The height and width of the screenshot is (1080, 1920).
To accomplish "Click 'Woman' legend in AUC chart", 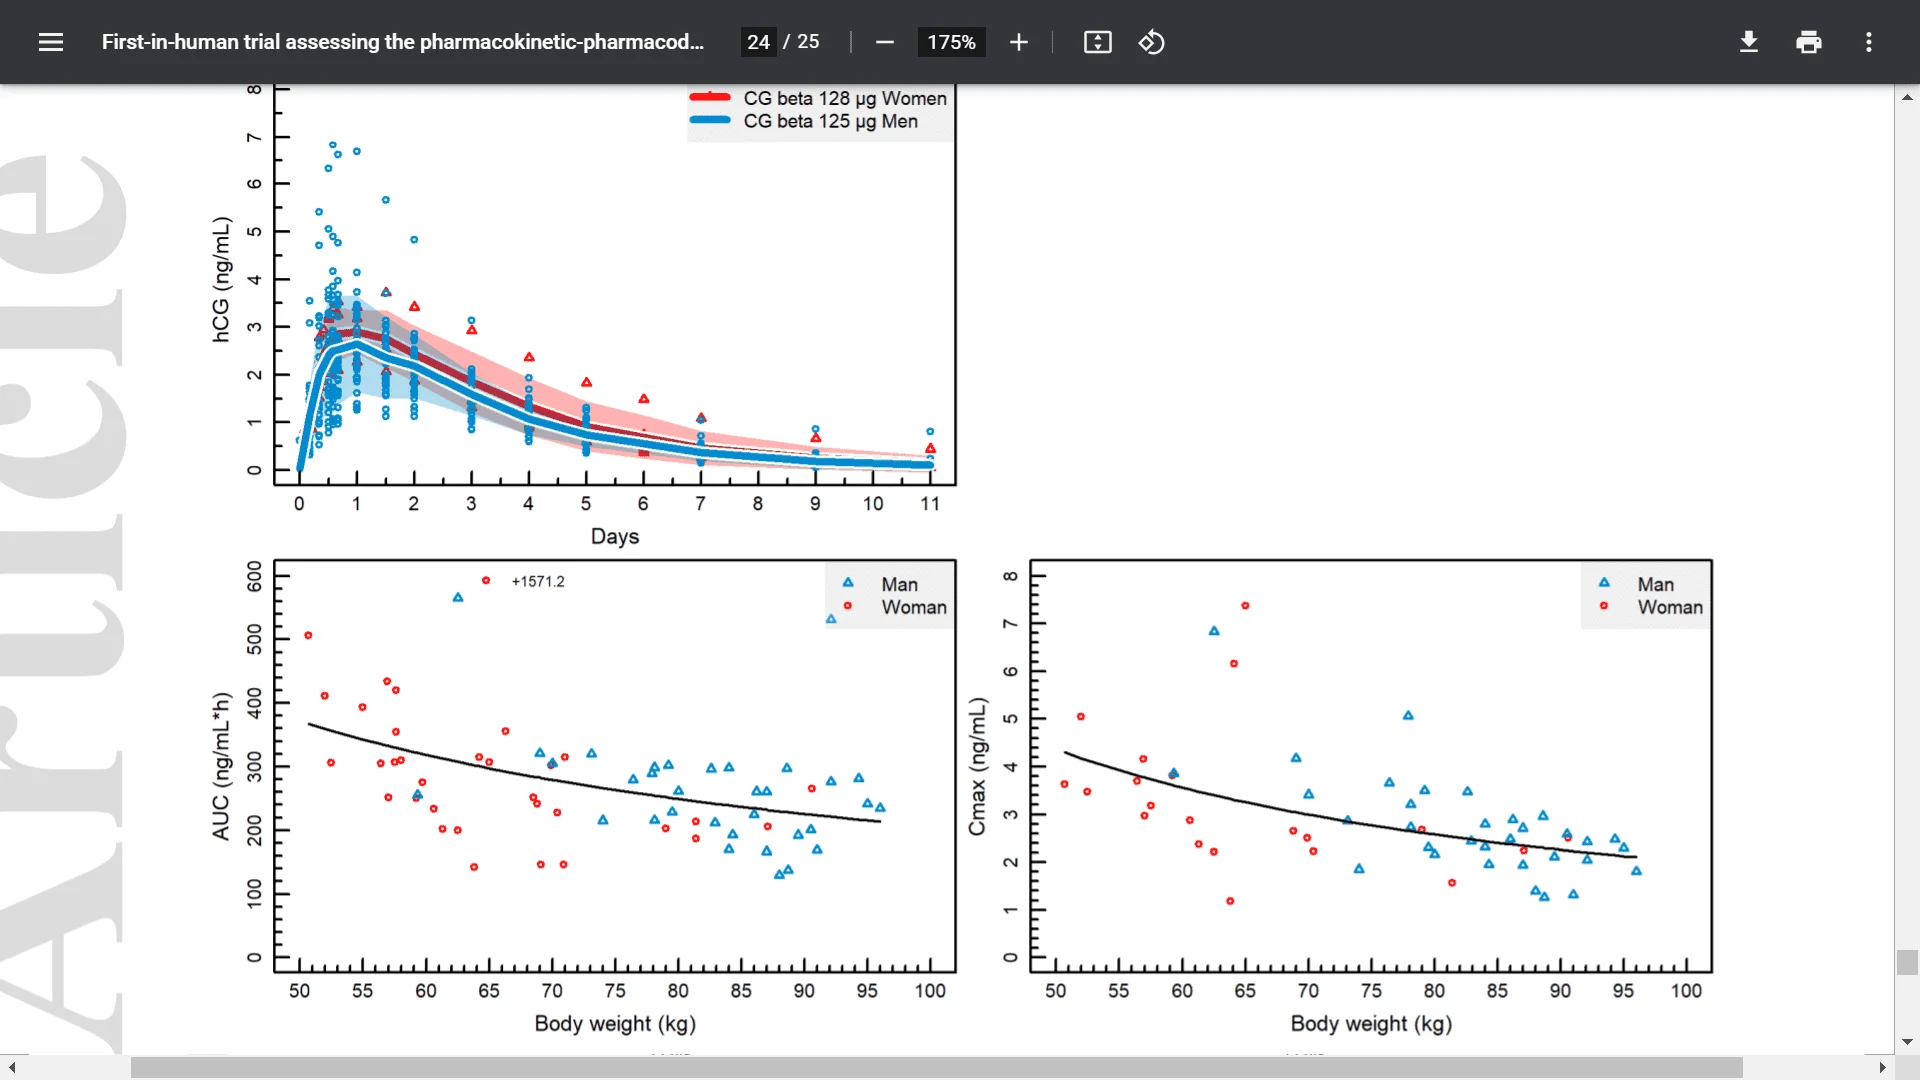I will [x=914, y=607].
